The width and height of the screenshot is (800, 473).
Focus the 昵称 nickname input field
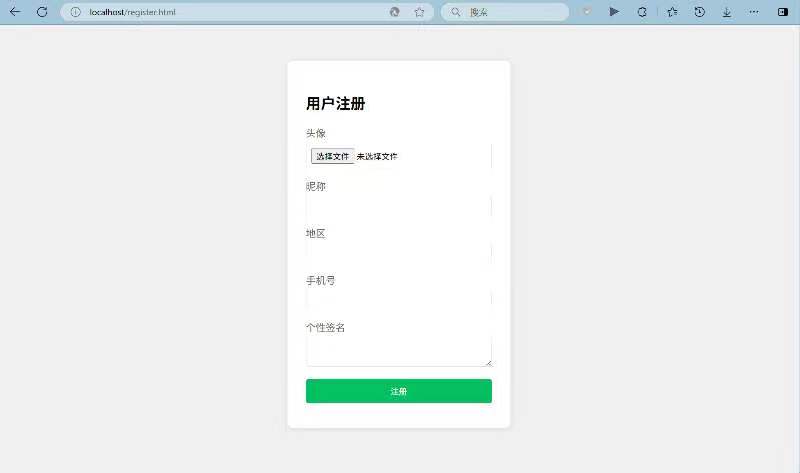click(x=398, y=206)
